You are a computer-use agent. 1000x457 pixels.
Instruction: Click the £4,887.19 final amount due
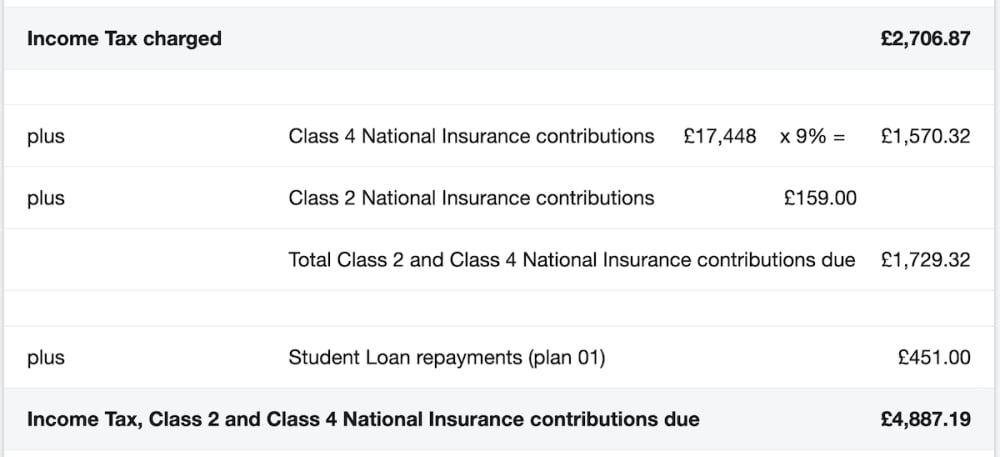pyautogui.click(x=925, y=419)
